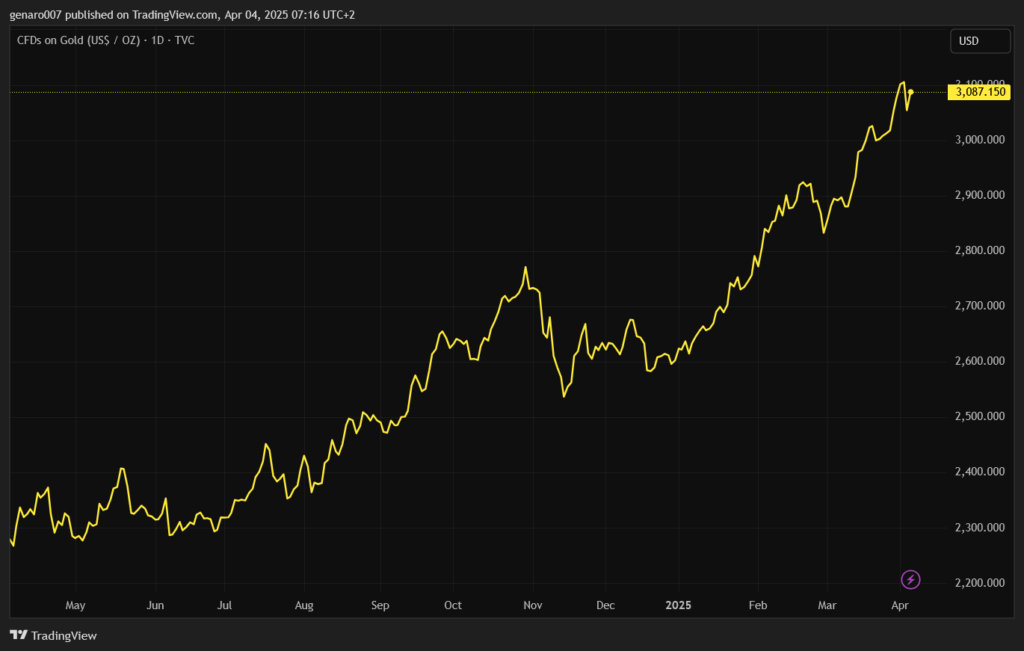Screen dimensions: 1024x651
Task: Select the May label on time axis
Action: pos(75,605)
